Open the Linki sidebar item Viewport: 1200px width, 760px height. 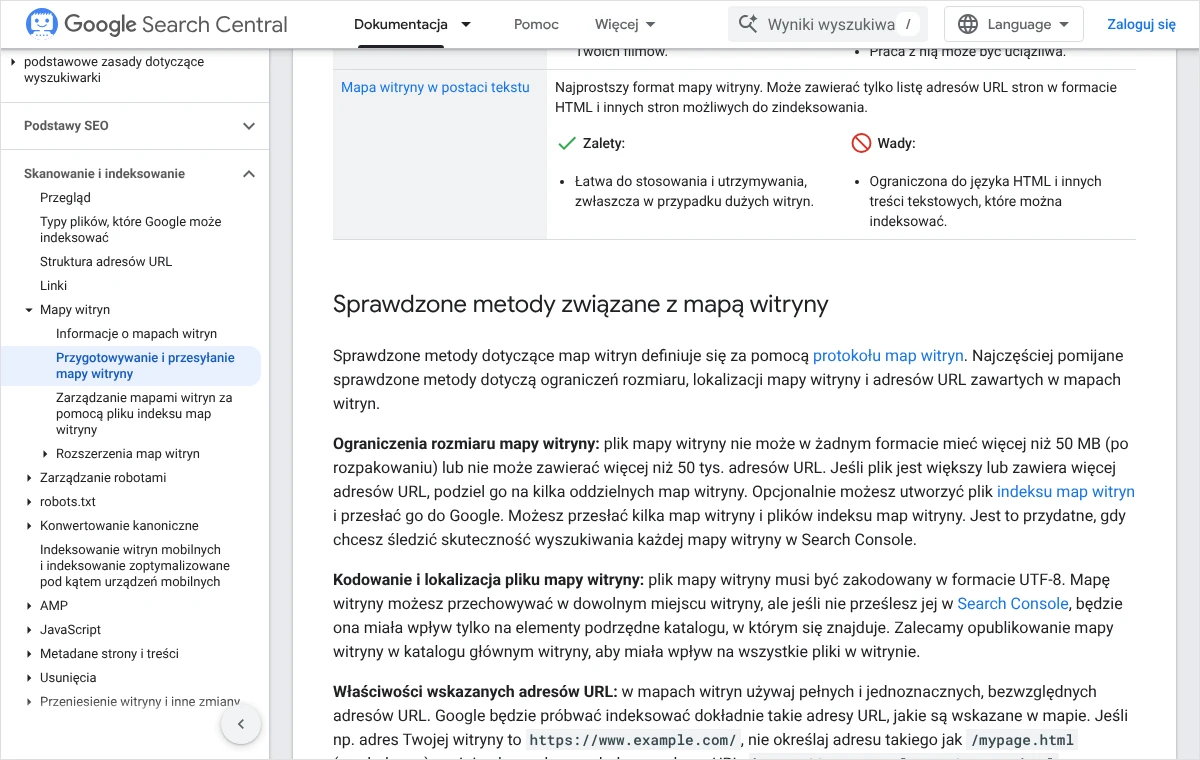point(54,286)
